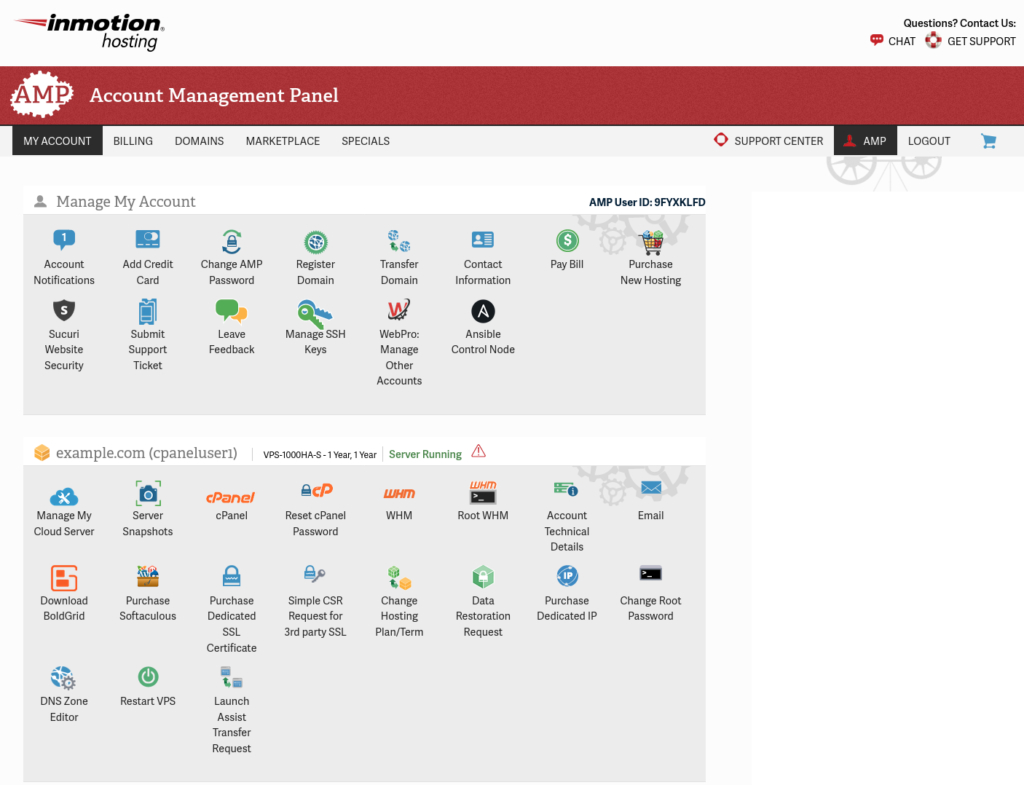Open the SUPPORT CENTER
1024x785 pixels.
(x=769, y=141)
